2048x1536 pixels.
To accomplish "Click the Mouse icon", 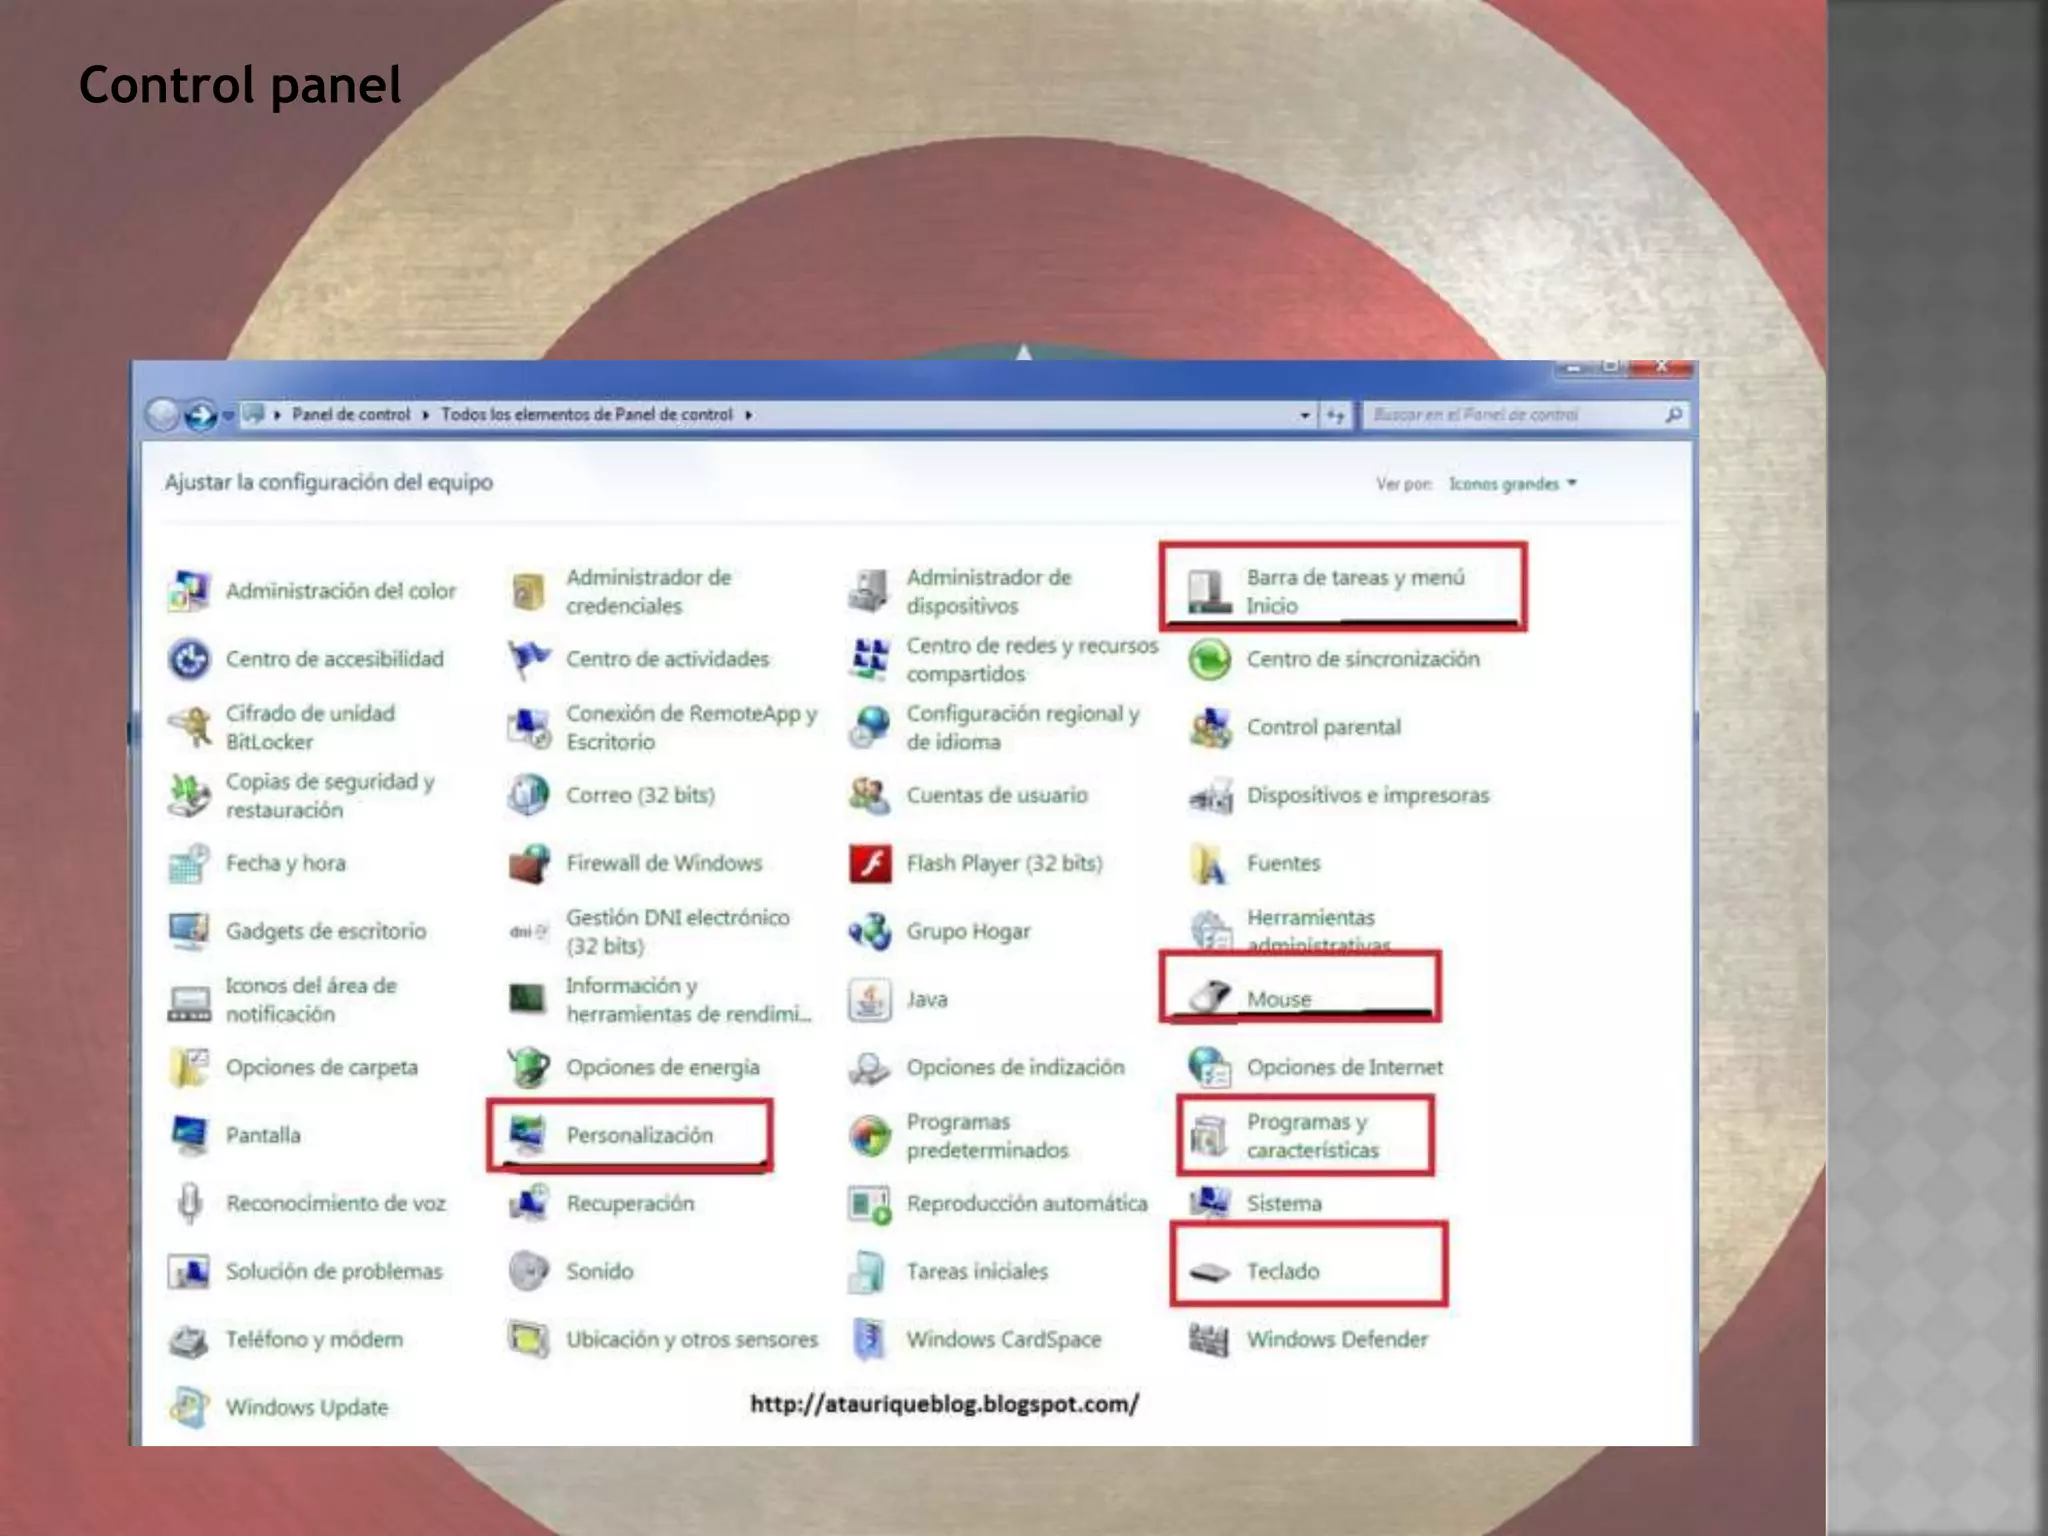I will (1210, 997).
